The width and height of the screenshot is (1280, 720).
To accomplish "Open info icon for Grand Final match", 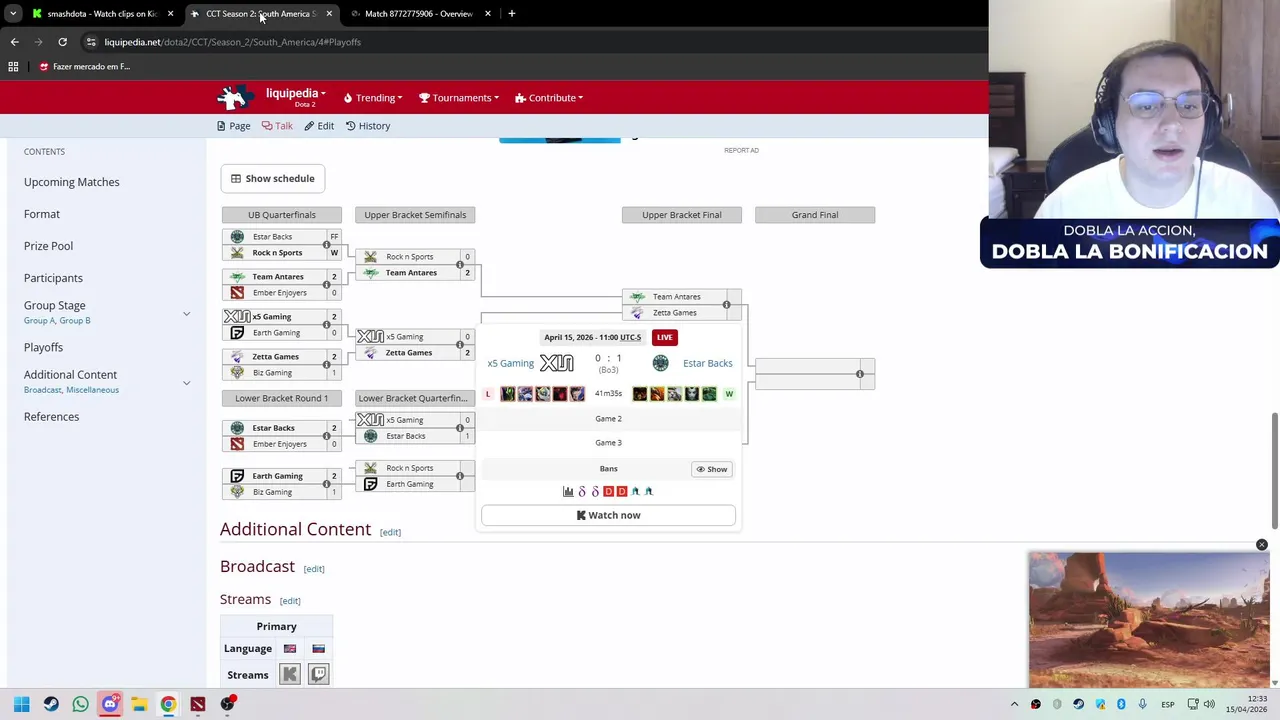I will (x=860, y=374).
